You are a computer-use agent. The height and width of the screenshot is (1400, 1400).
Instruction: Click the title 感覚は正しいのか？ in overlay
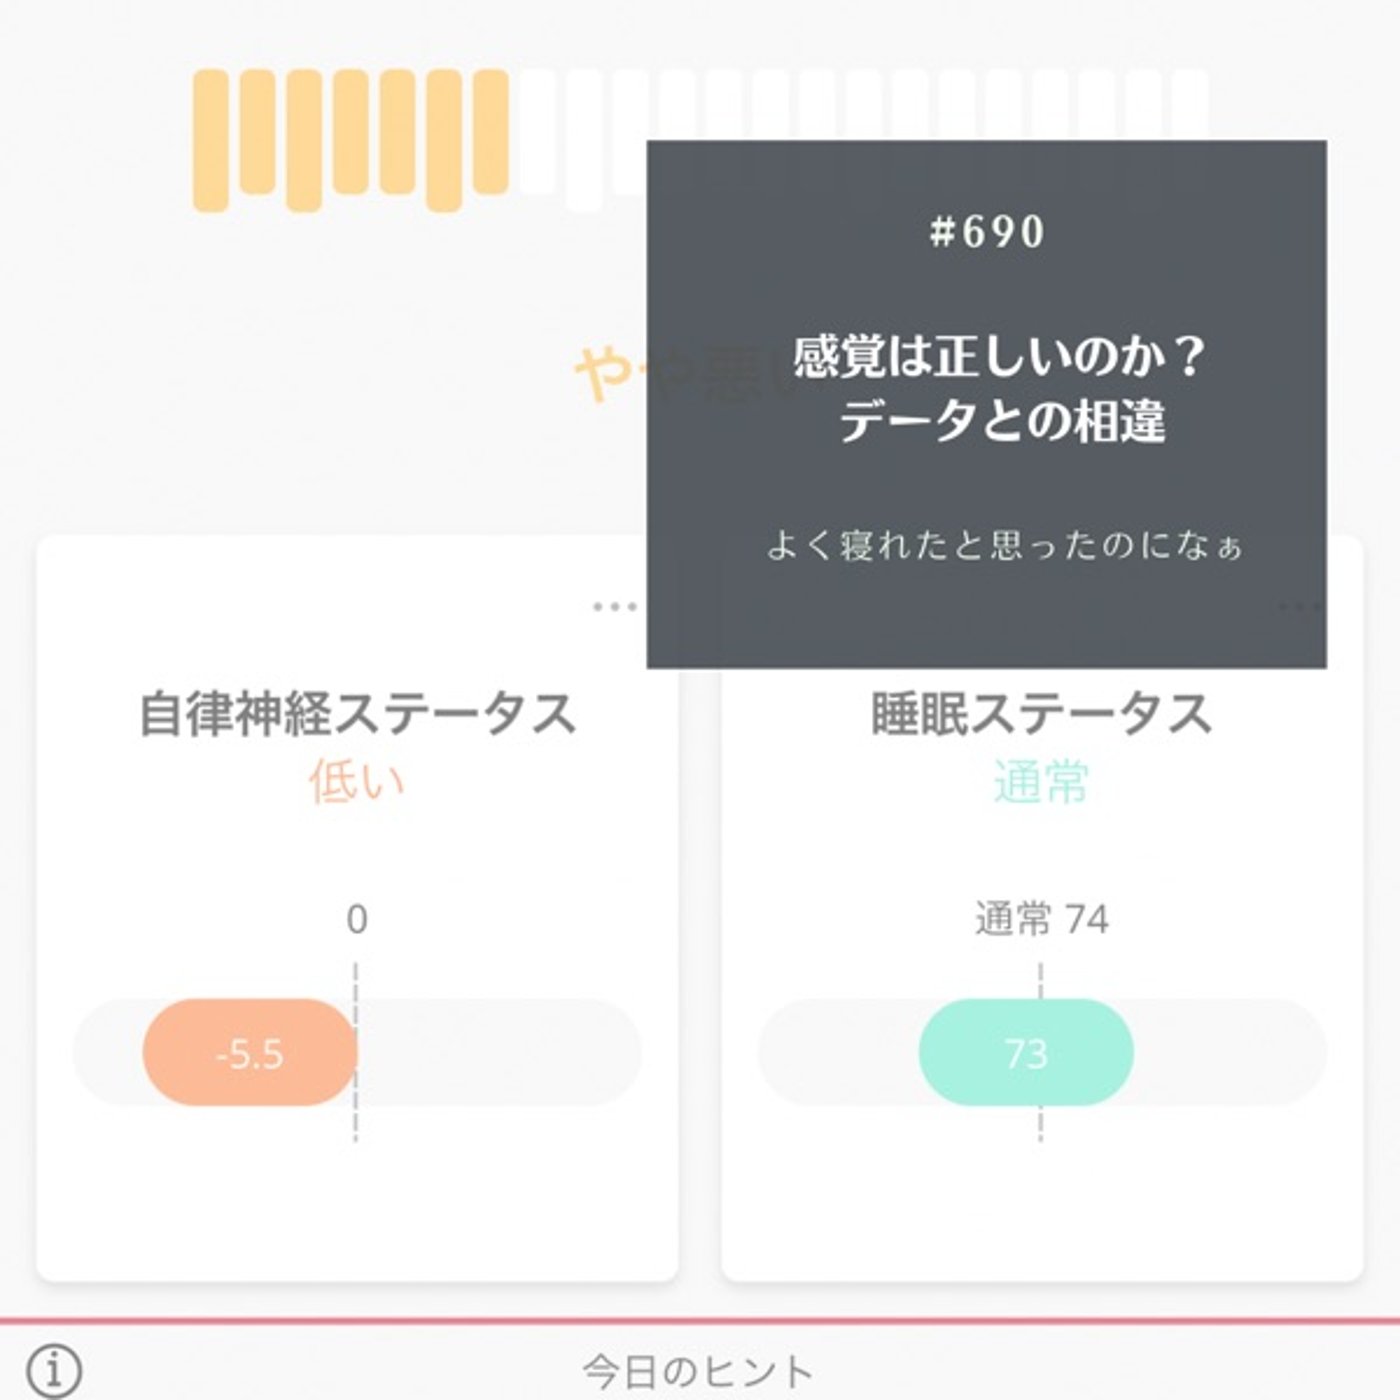[1000, 357]
